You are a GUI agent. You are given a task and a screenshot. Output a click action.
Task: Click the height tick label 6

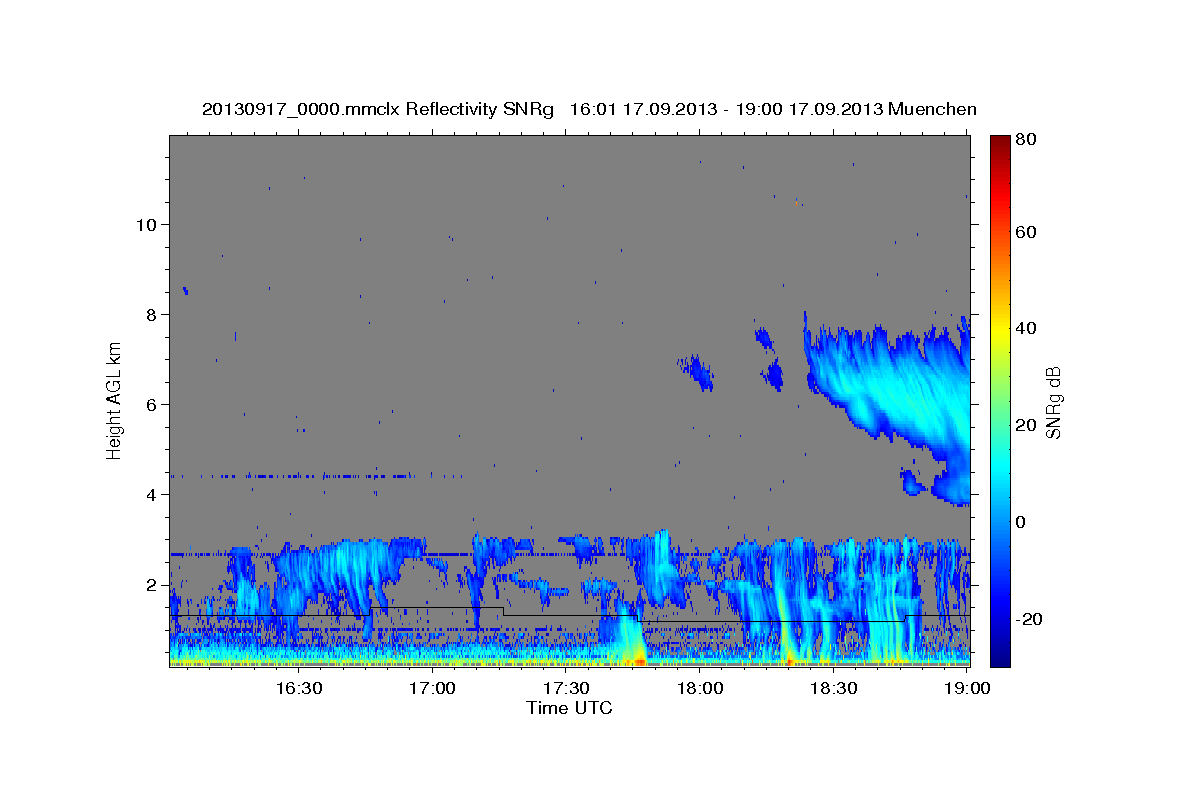pyautogui.click(x=151, y=405)
